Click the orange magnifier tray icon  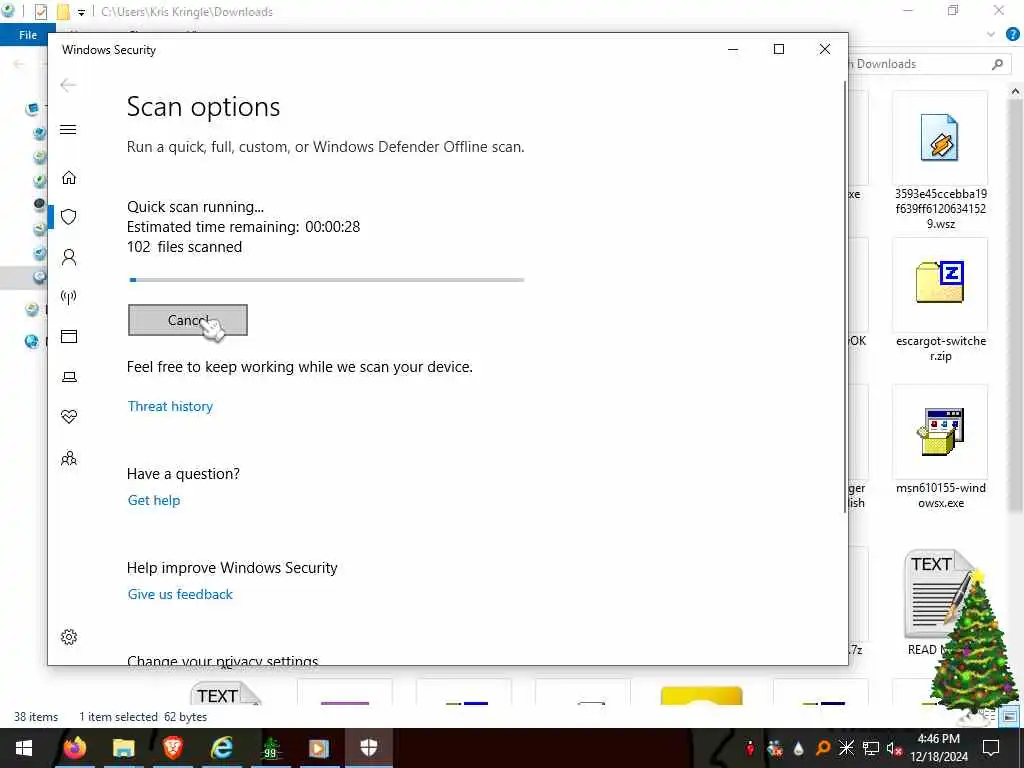click(x=823, y=748)
